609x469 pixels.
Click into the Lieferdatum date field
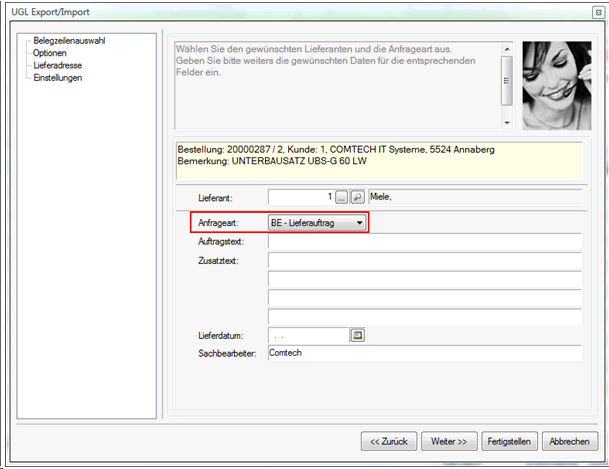307,335
